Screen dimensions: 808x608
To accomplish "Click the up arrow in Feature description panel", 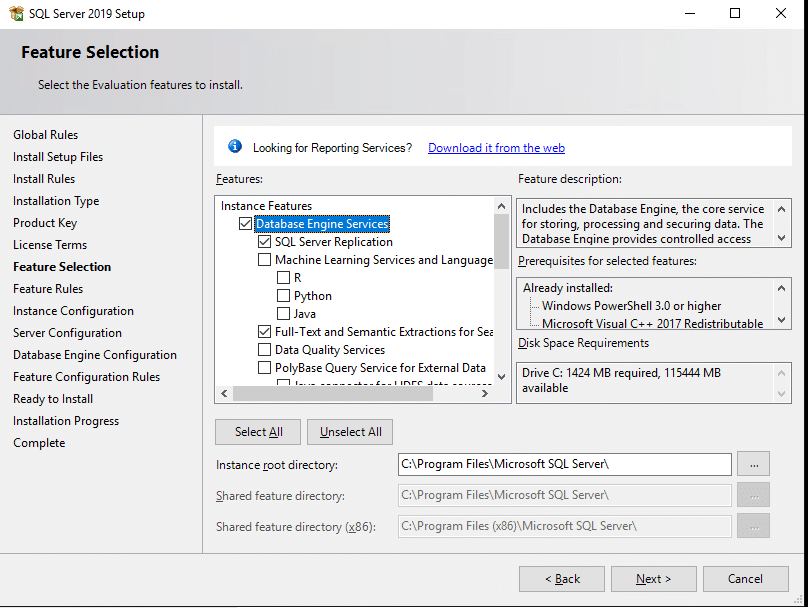I will tap(783, 208).
